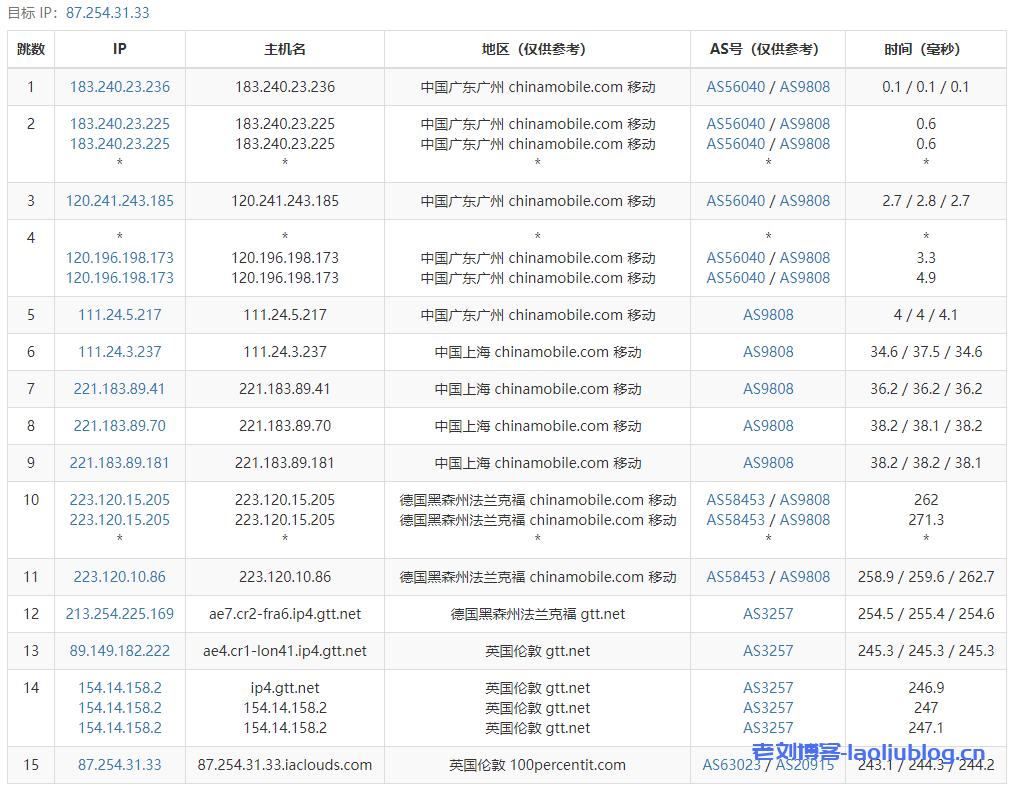Open the 111.24.5.217 IP link
This screenshot has height=790, width=1011.
(120, 315)
